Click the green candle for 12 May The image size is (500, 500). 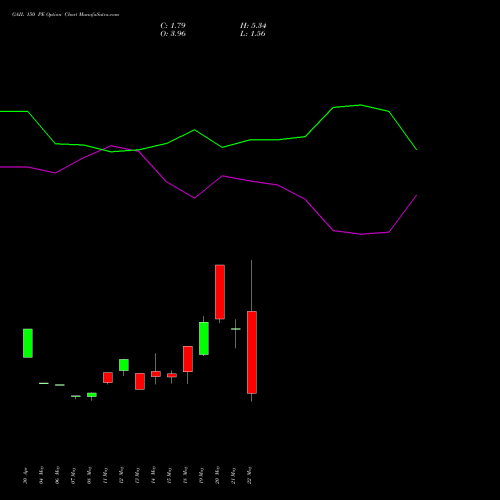point(124,365)
